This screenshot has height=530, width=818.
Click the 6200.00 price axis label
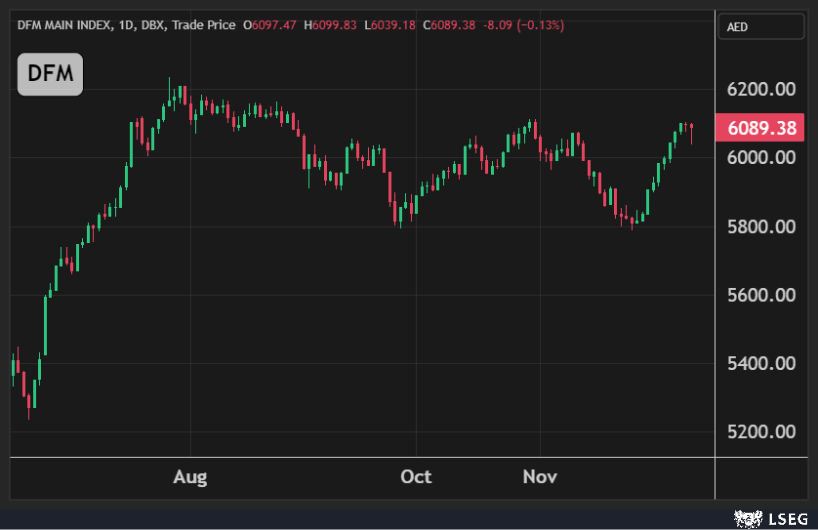pos(762,89)
